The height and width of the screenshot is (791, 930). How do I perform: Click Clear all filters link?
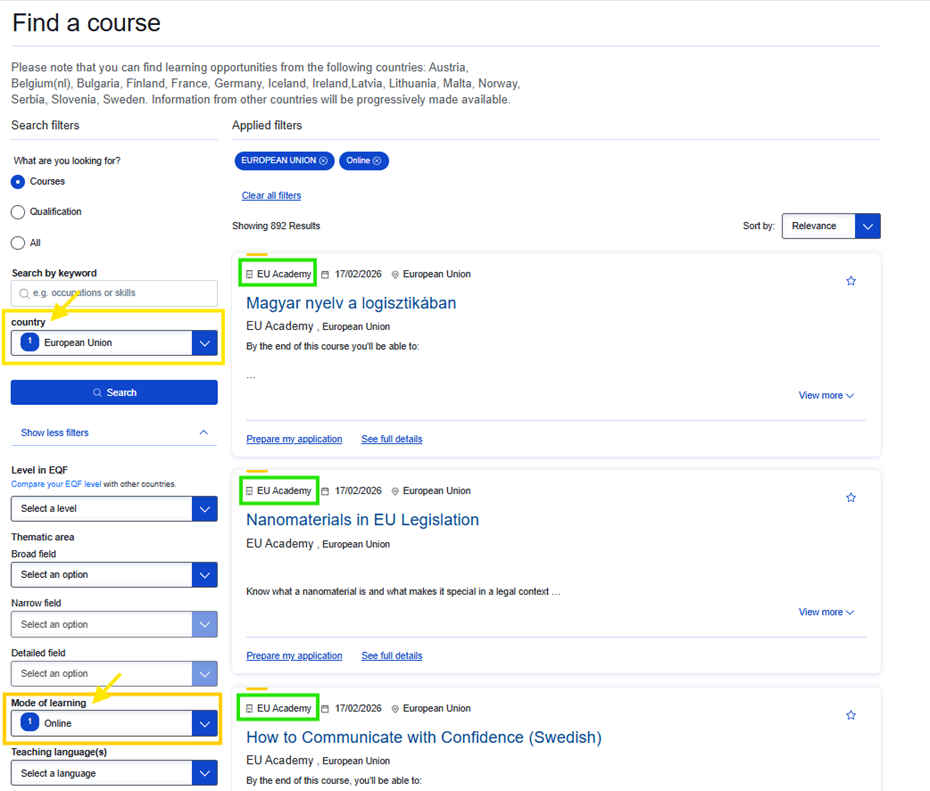tap(271, 196)
